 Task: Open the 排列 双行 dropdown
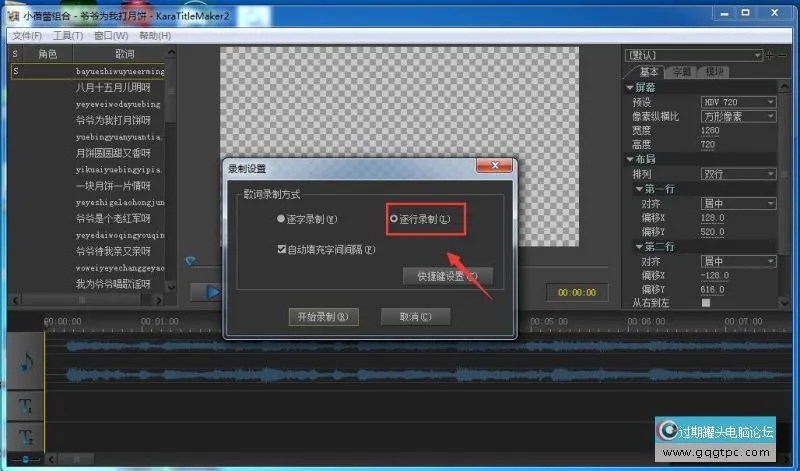point(738,174)
